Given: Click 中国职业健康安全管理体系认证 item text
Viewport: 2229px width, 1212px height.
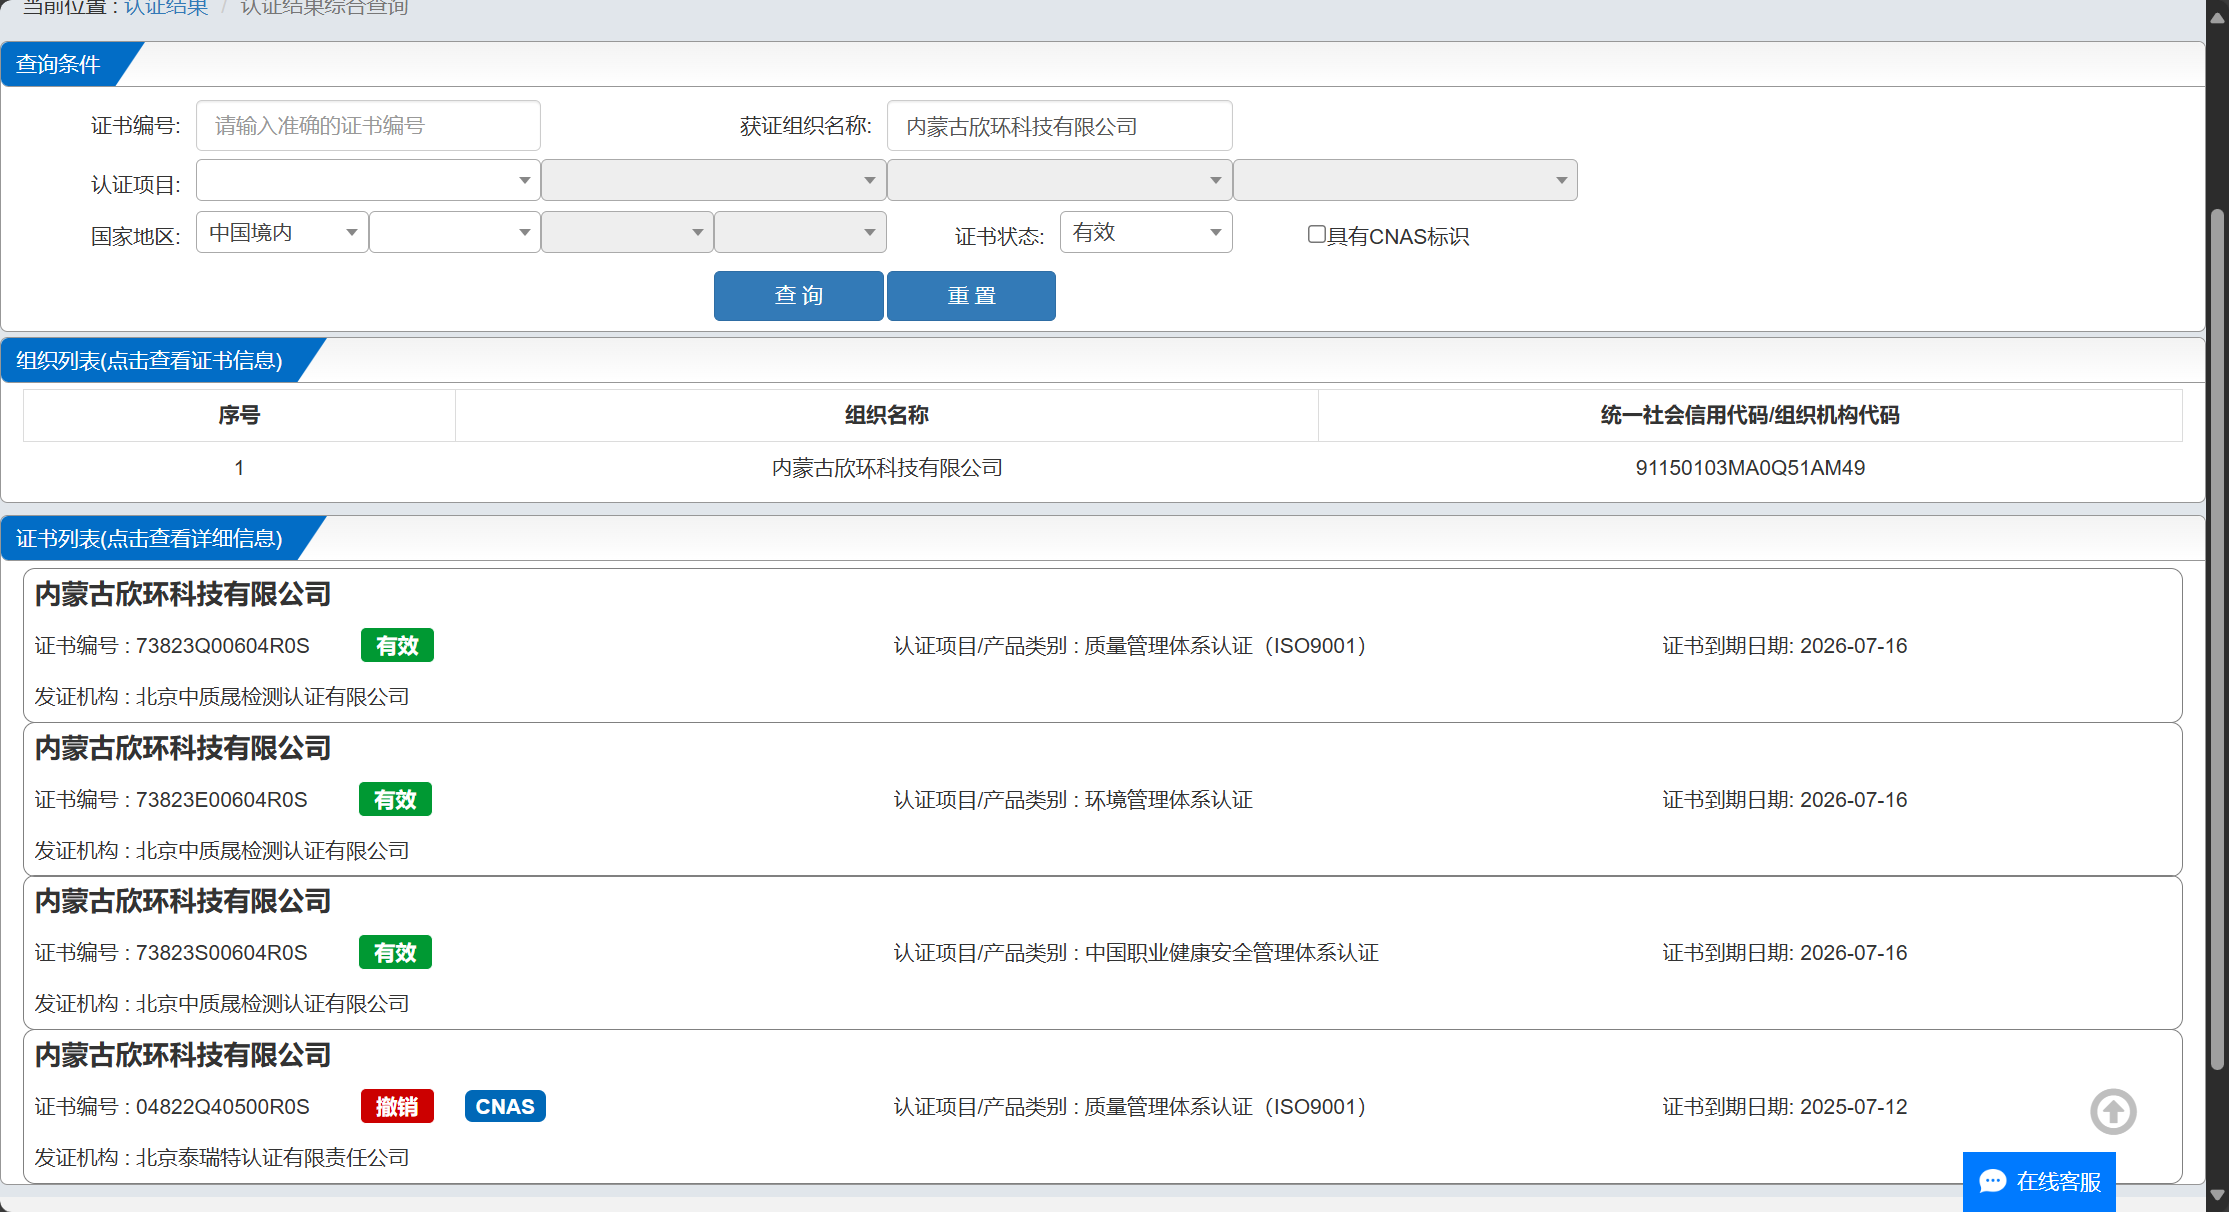Looking at the screenshot, I should tap(1232, 953).
